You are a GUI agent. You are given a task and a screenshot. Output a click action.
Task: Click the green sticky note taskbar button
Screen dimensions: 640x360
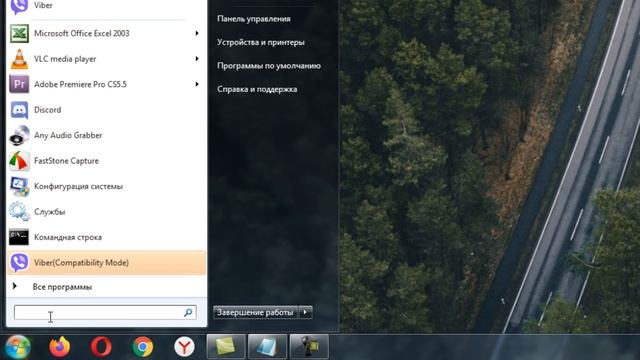click(226, 347)
